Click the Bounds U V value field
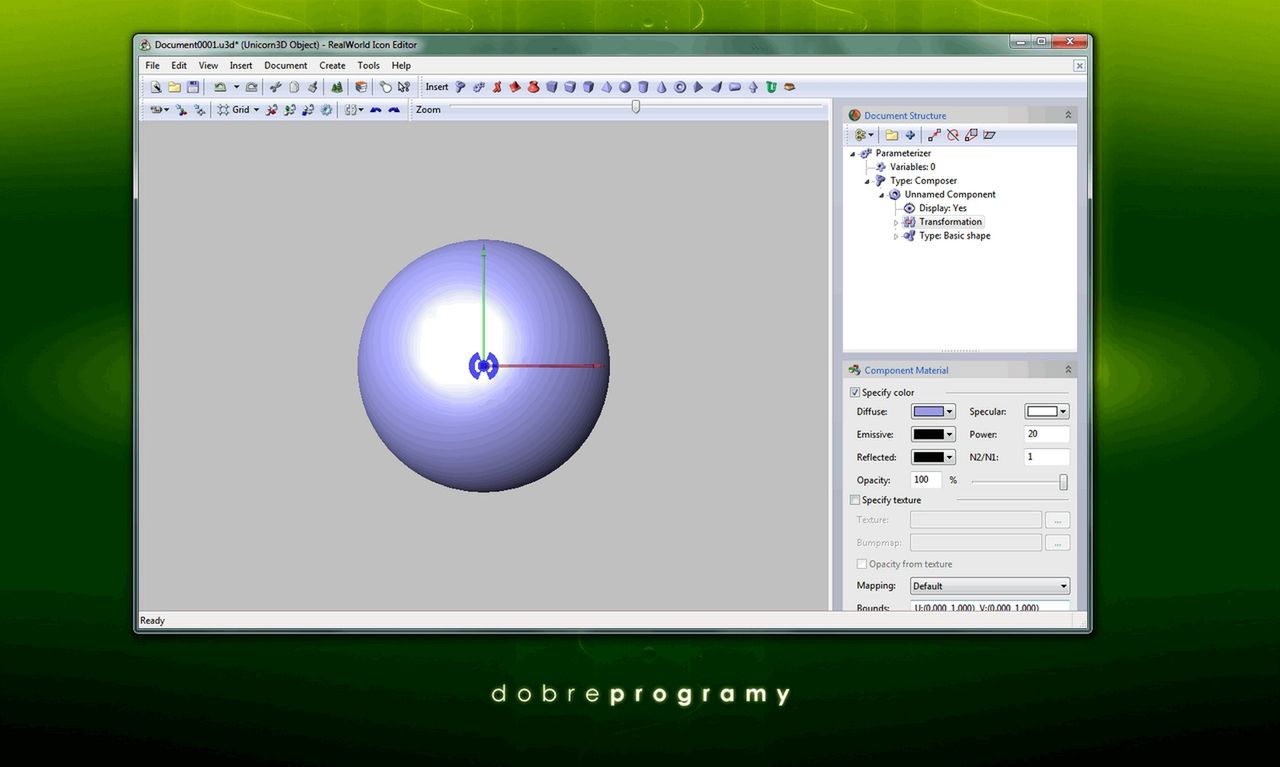Screen dimensions: 1280x767 [x=990, y=607]
